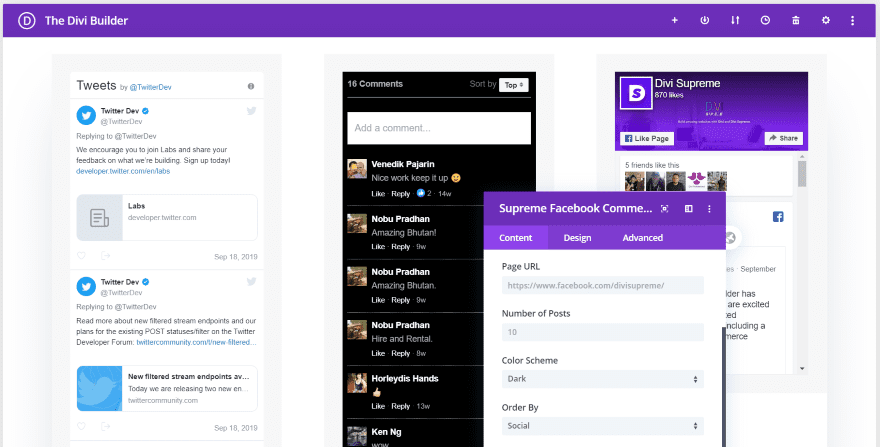Click Facebook Share button
This screenshot has width=880, height=447.
[x=783, y=138]
